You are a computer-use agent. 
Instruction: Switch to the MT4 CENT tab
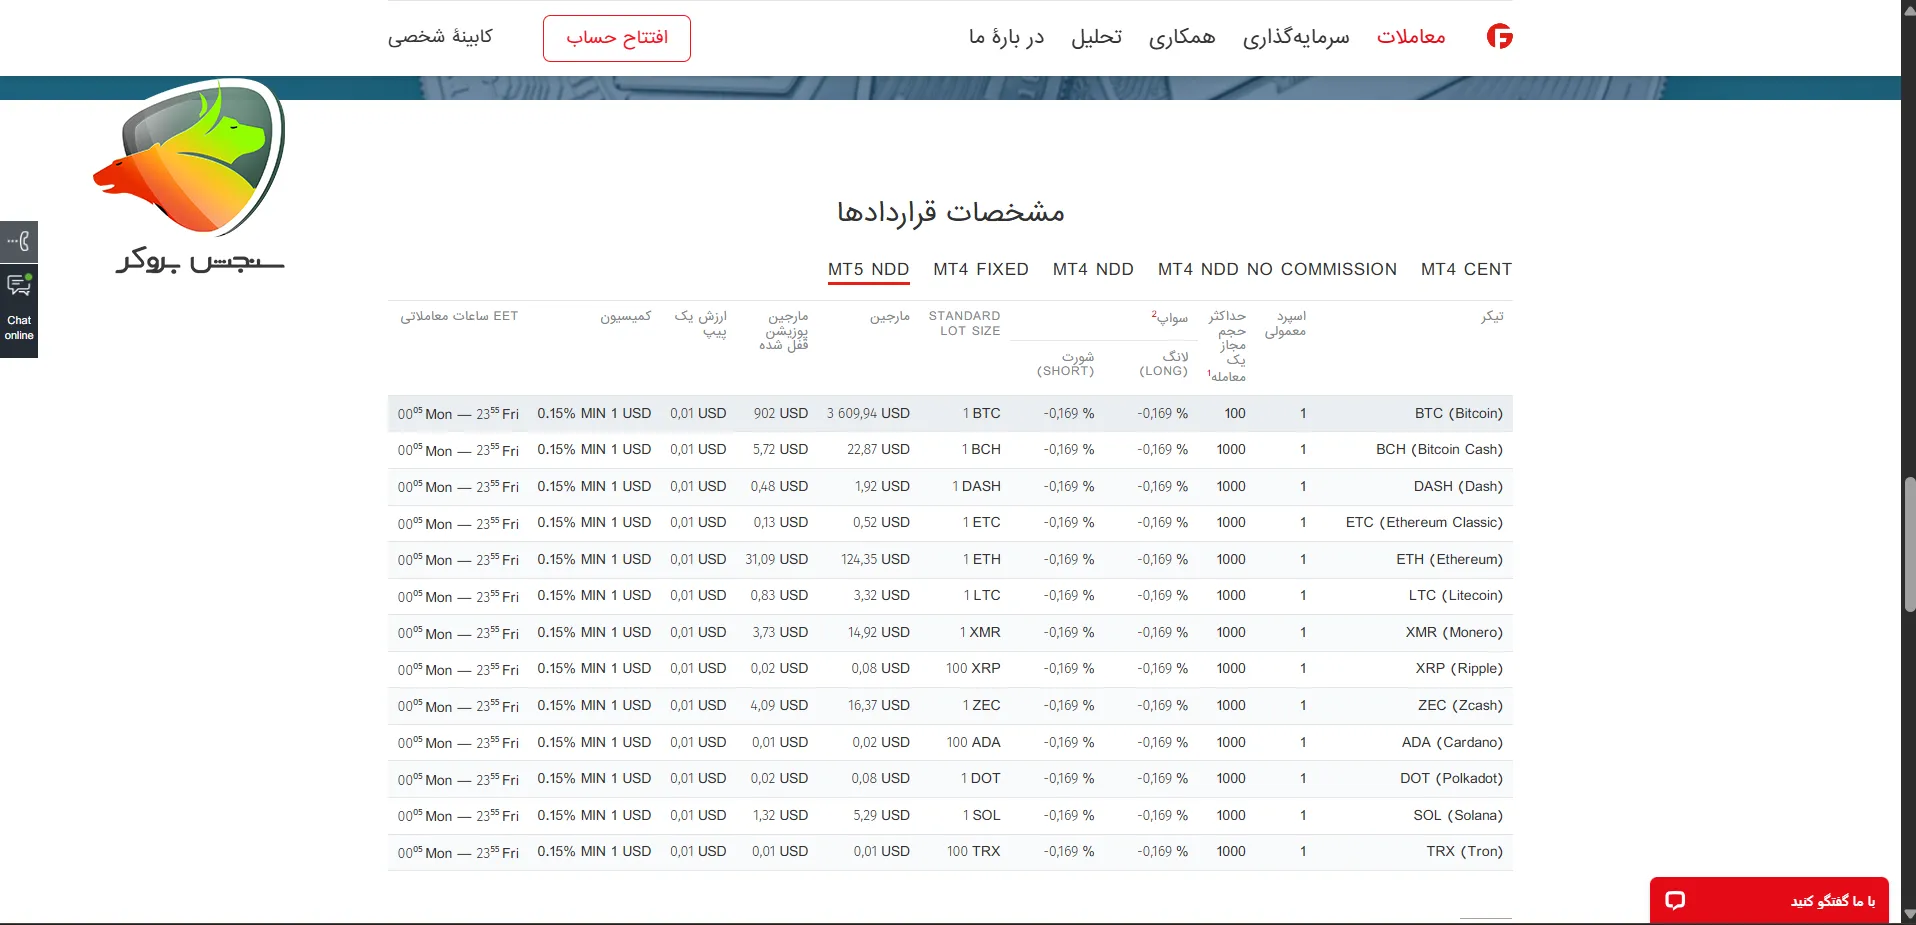1466,269
